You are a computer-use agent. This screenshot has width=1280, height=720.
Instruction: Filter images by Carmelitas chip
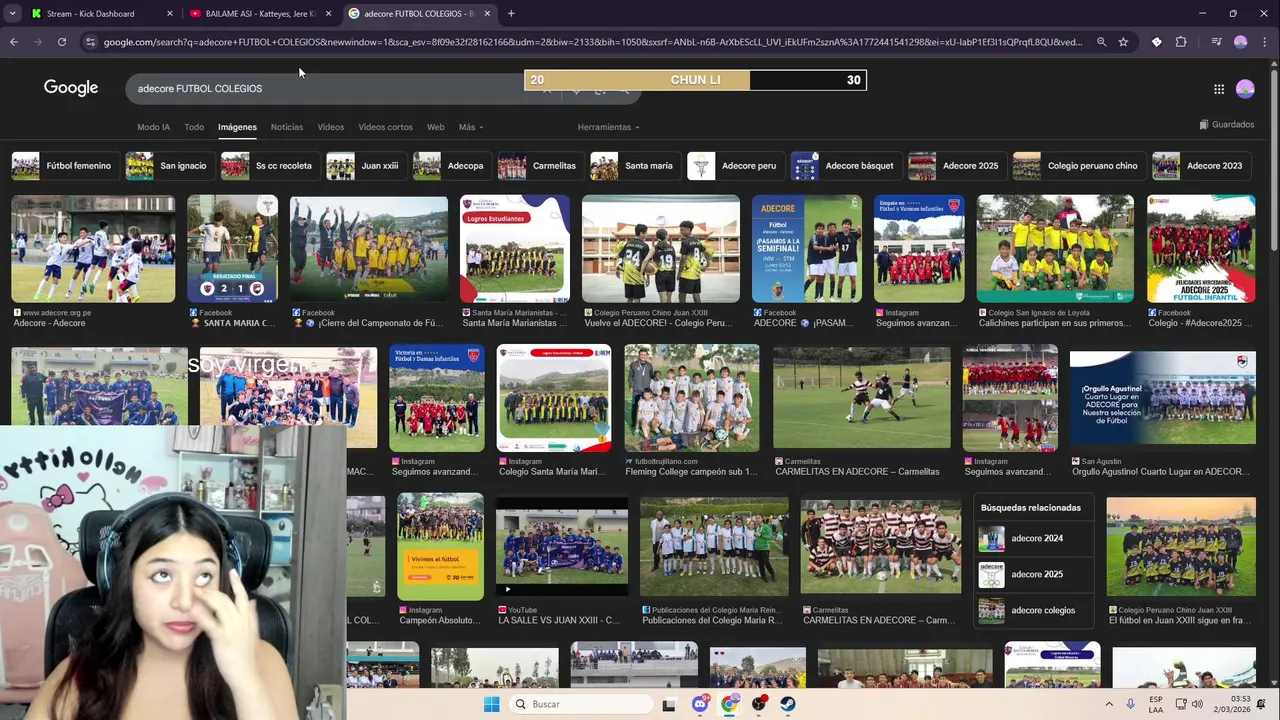539,166
